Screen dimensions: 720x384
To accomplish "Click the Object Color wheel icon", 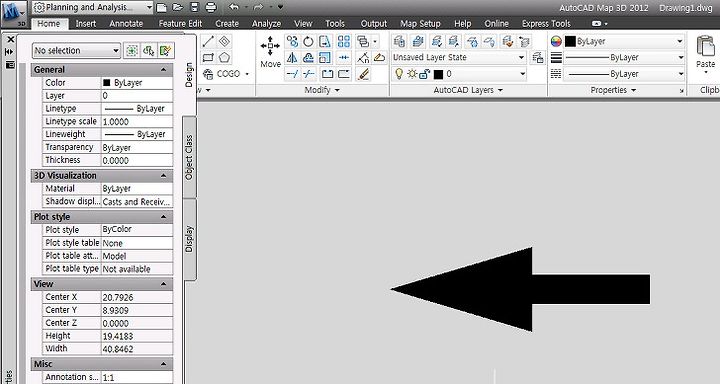I will (556, 42).
